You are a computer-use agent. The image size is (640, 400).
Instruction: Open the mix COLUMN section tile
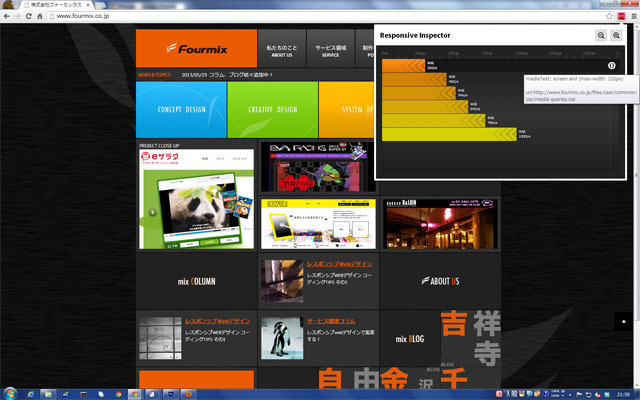point(196,281)
